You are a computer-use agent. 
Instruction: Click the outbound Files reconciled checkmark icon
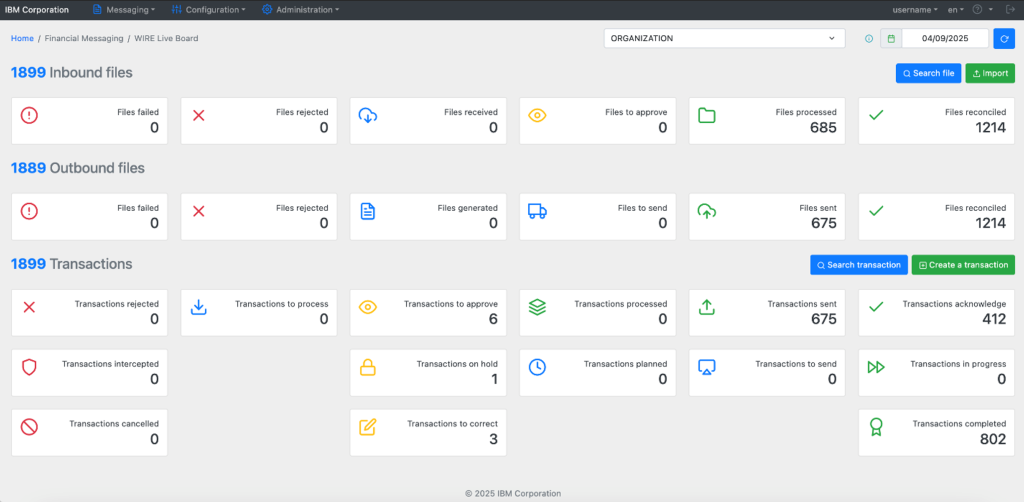point(876,210)
